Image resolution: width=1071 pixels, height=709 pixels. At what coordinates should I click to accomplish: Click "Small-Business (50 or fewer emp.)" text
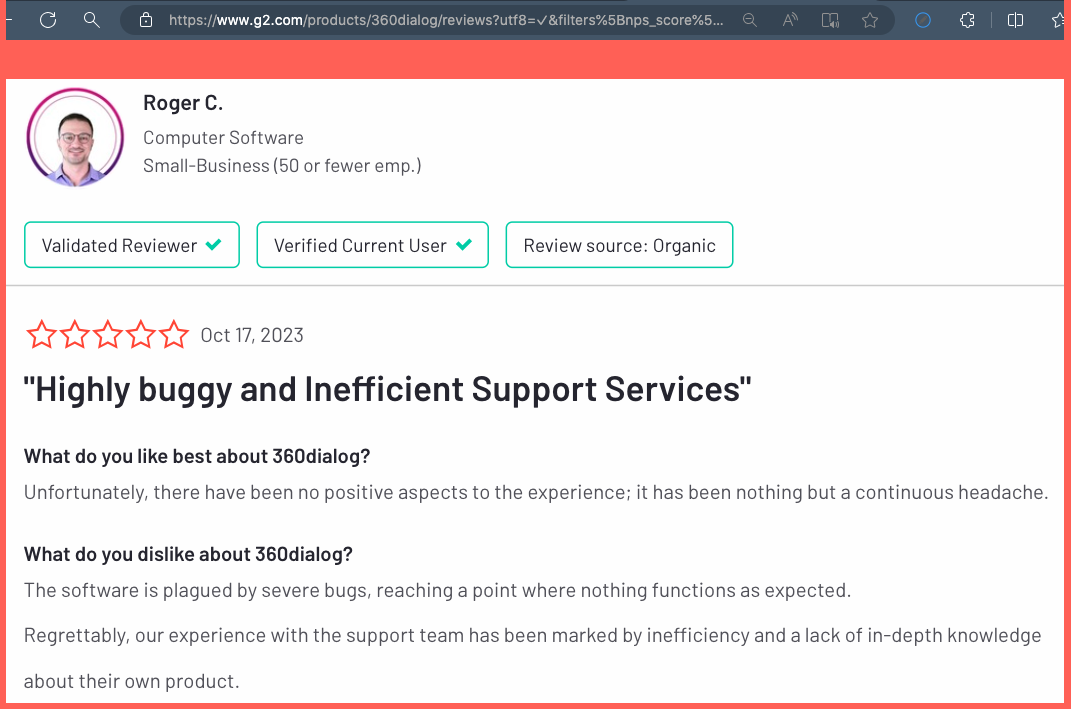point(282,166)
